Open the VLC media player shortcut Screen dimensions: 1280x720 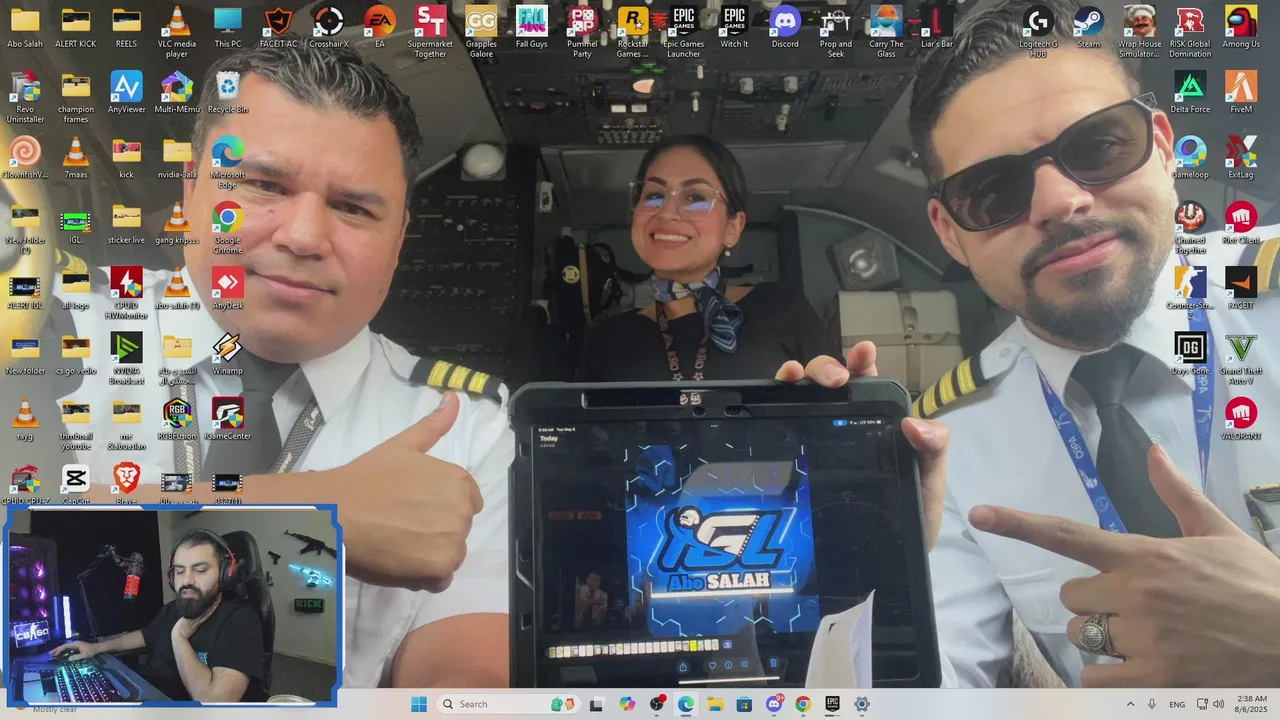(177, 30)
